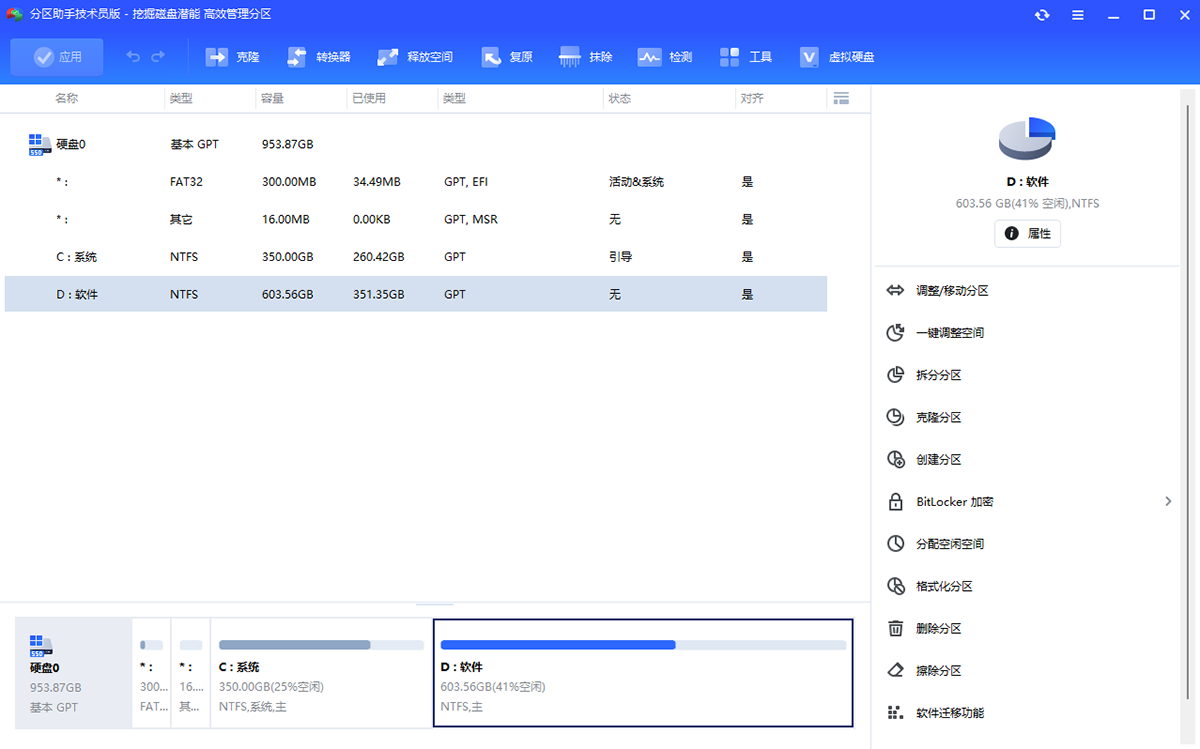The image size is (1200, 749).
Task: Select the 300MB FAT partition block in disk map
Action: pos(152,672)
